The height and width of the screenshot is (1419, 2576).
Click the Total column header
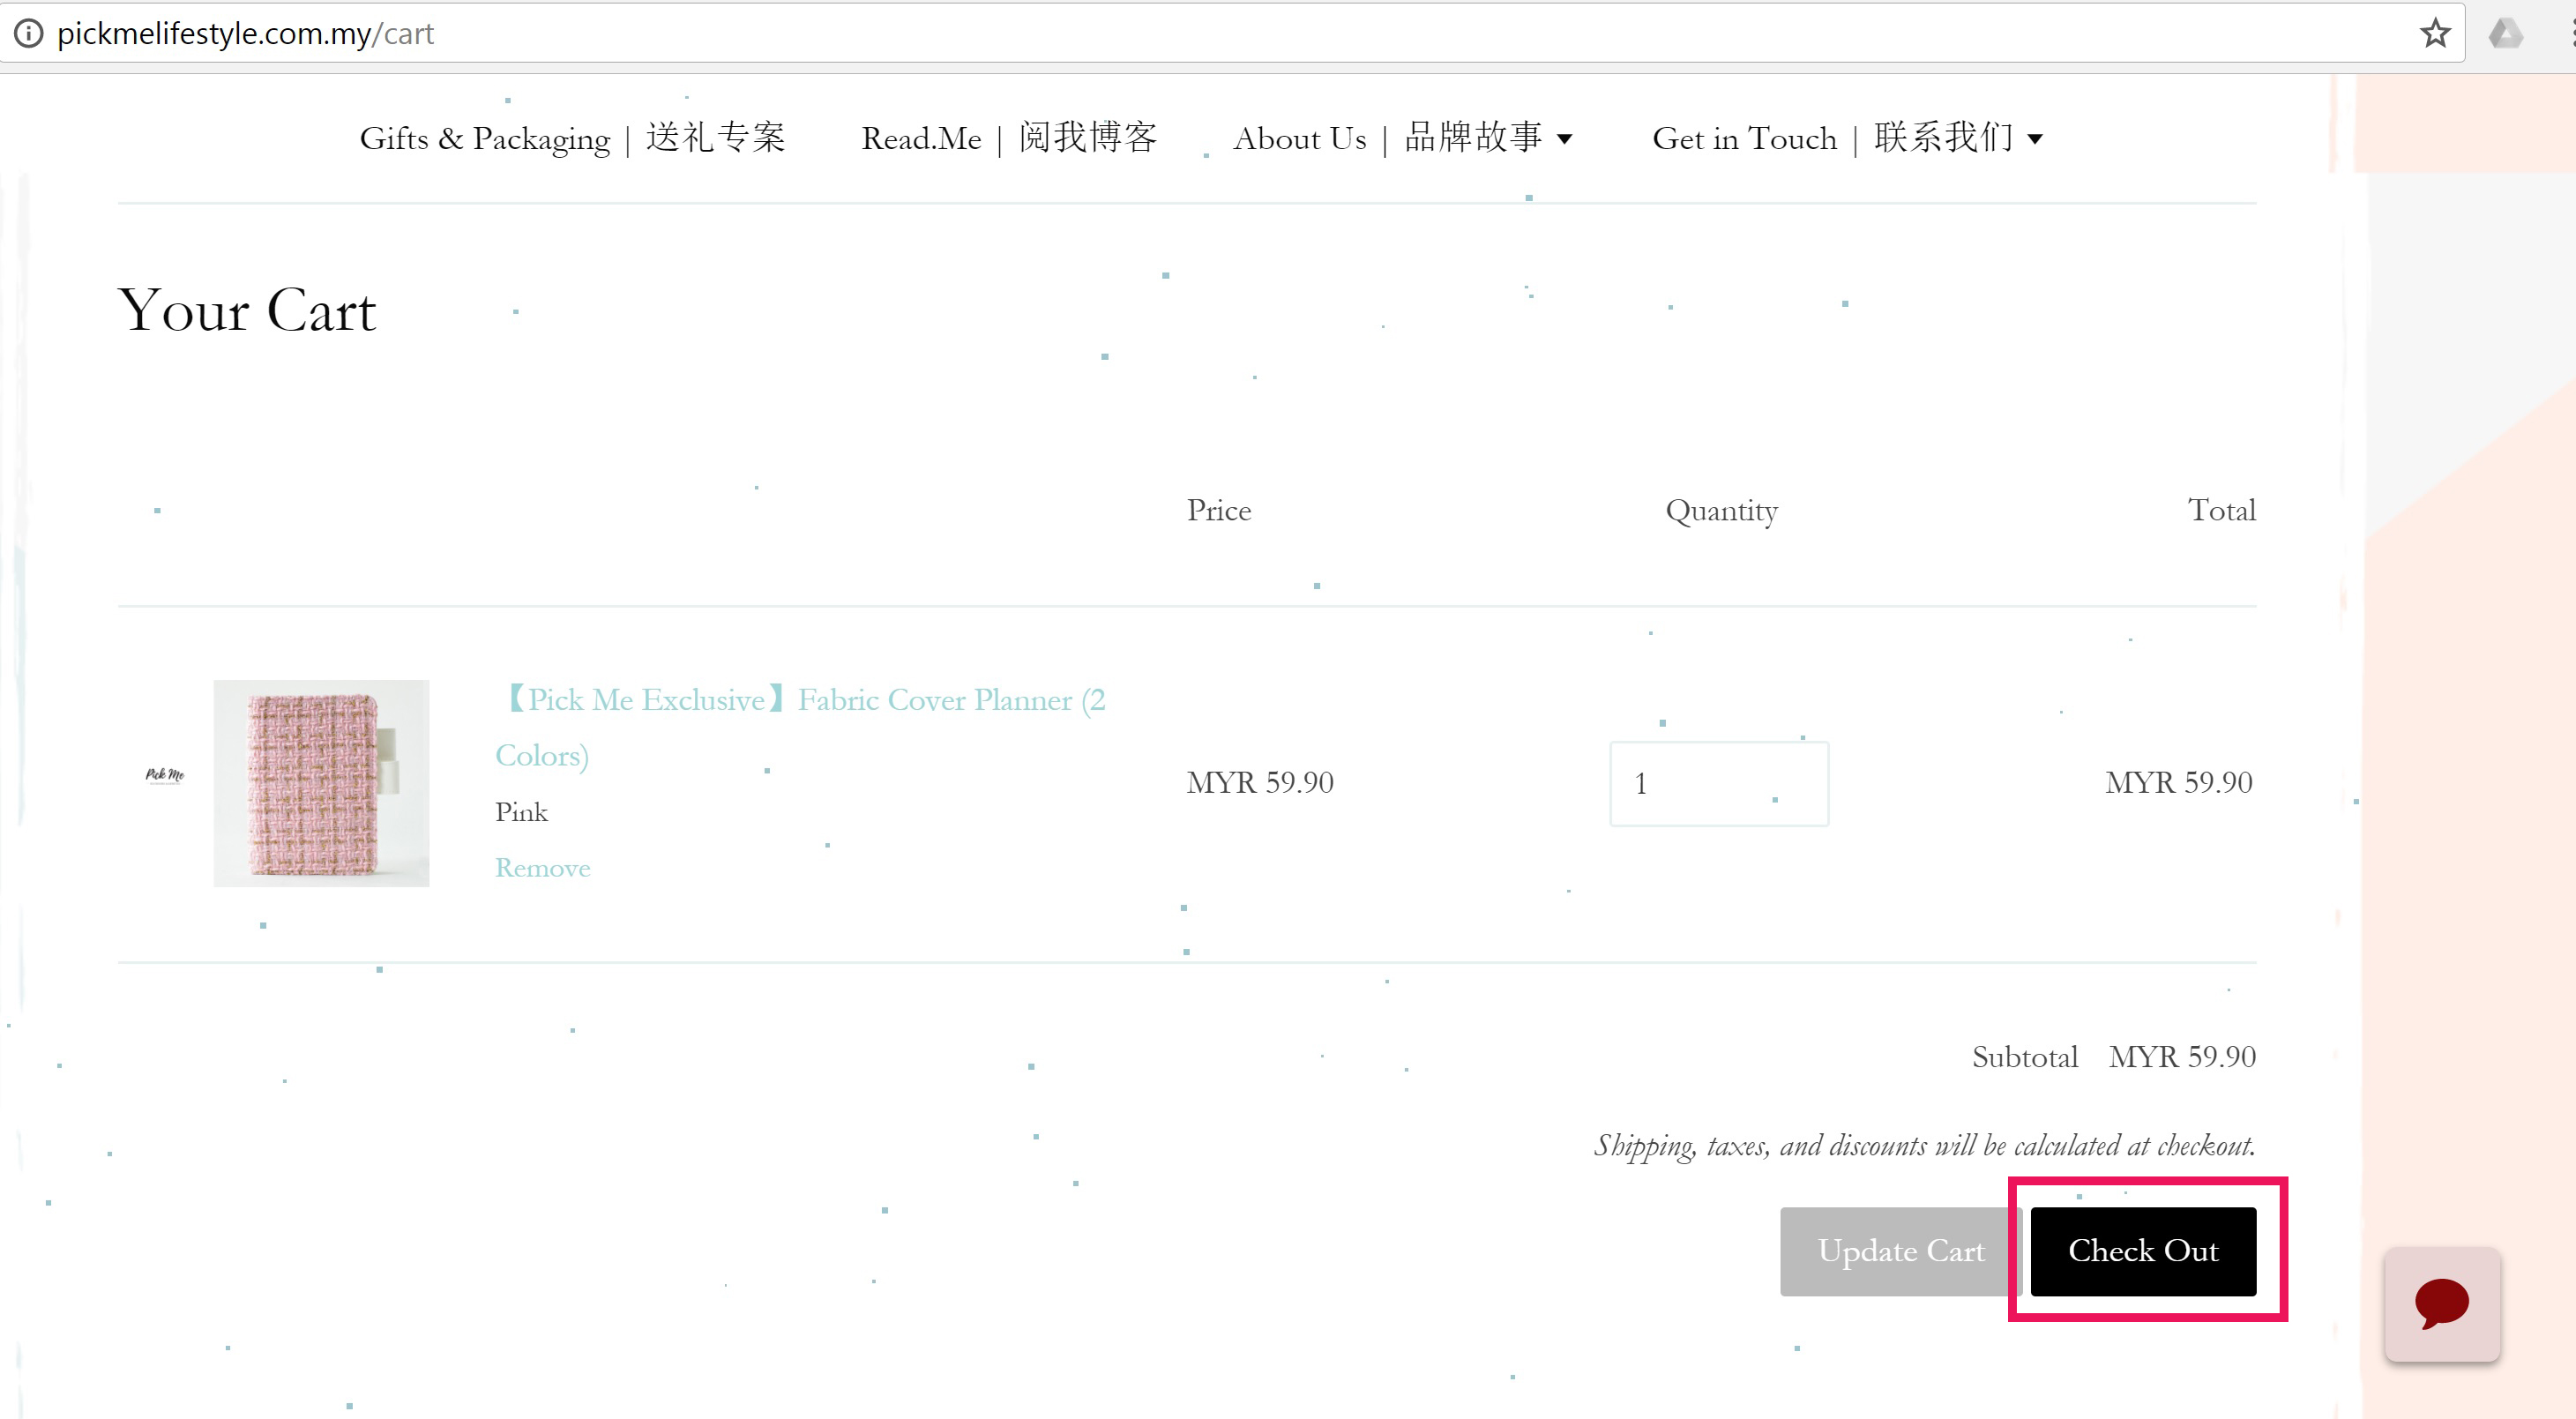pyautogui.click(x=2221, y=510)
